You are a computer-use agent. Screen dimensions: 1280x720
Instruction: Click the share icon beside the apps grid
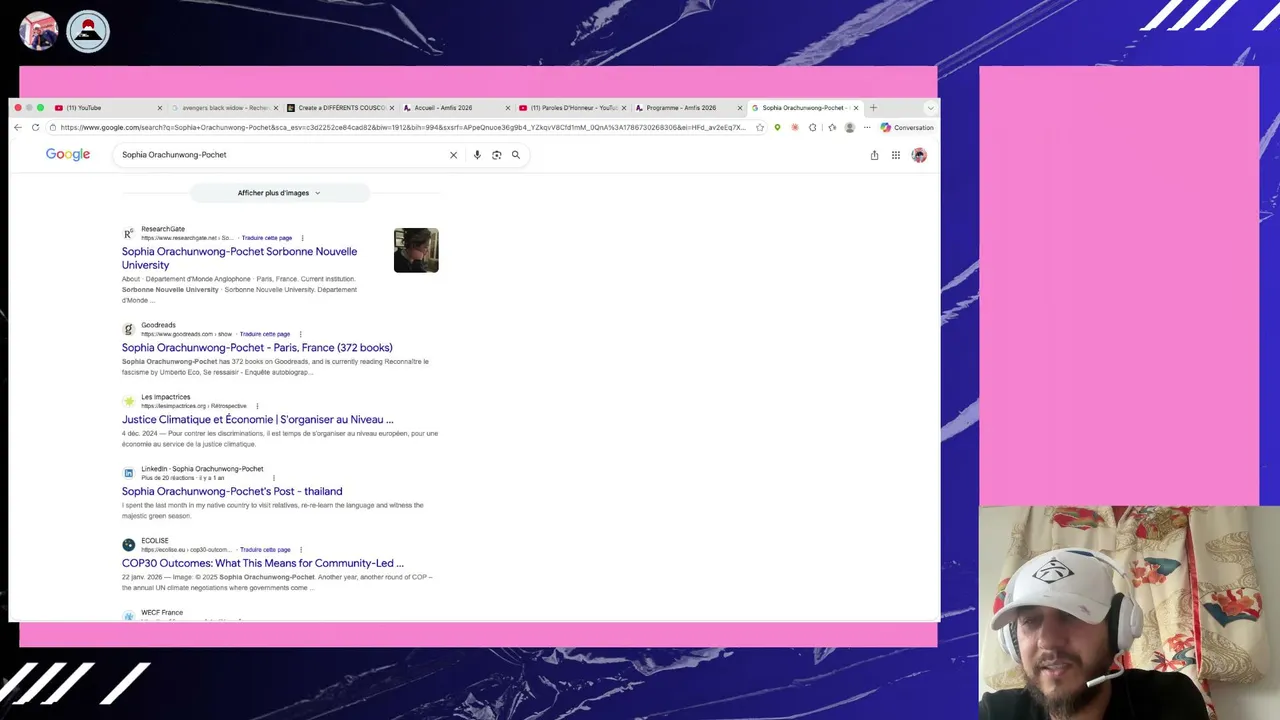pyautogui.click(x=874, y=155)
